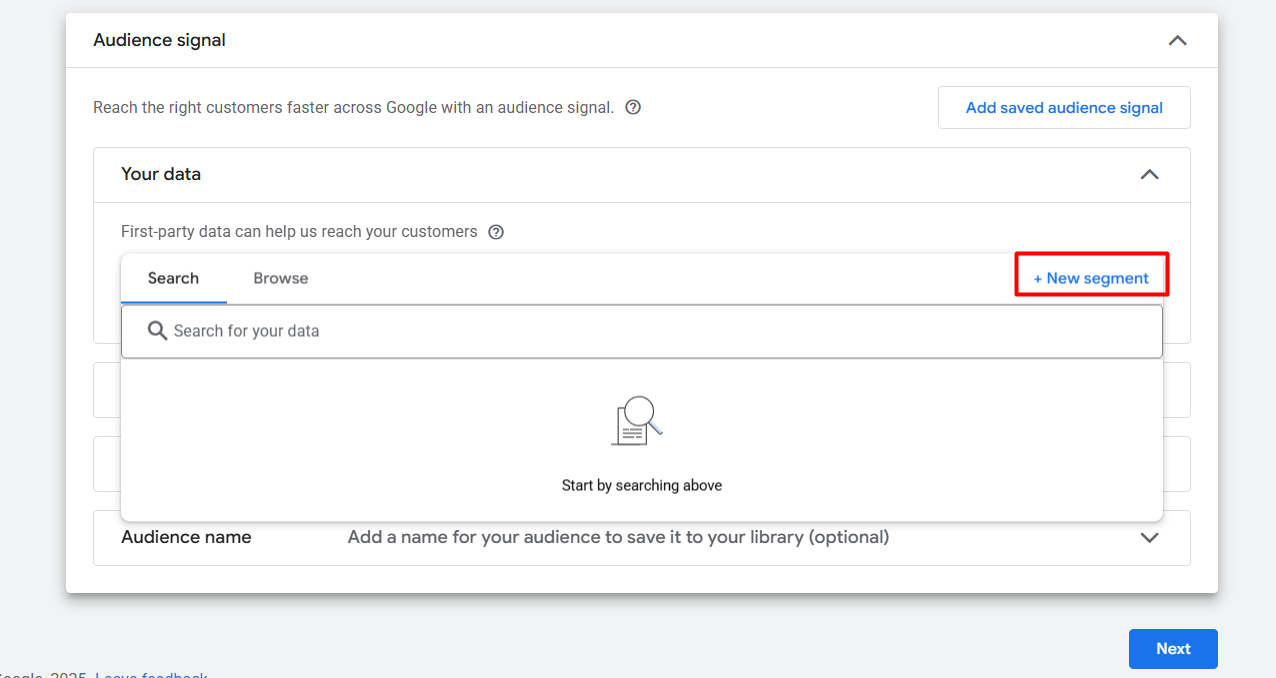Expand the Audience name dropdown arrow
Viewport: 1276px width, 678px height.
[x=1149, y=538]
